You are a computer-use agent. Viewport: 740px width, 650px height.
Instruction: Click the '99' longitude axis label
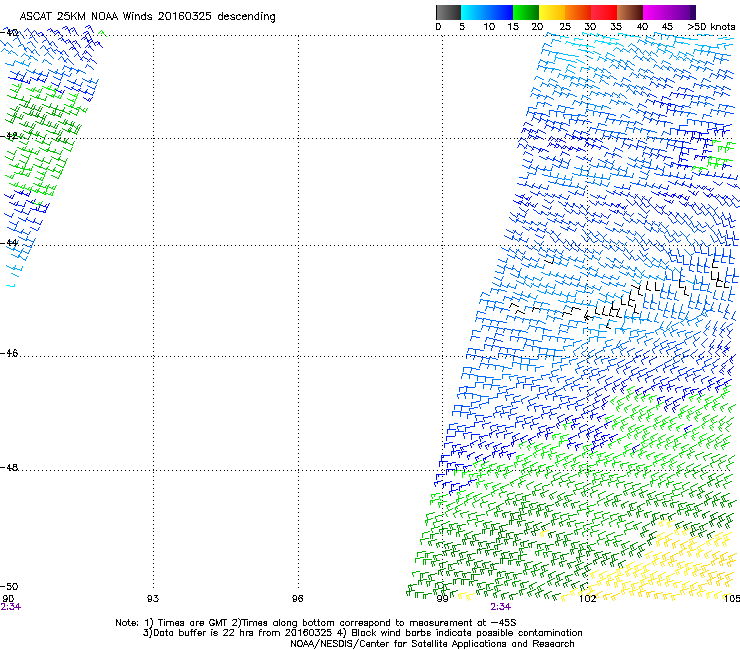point(442,599)
